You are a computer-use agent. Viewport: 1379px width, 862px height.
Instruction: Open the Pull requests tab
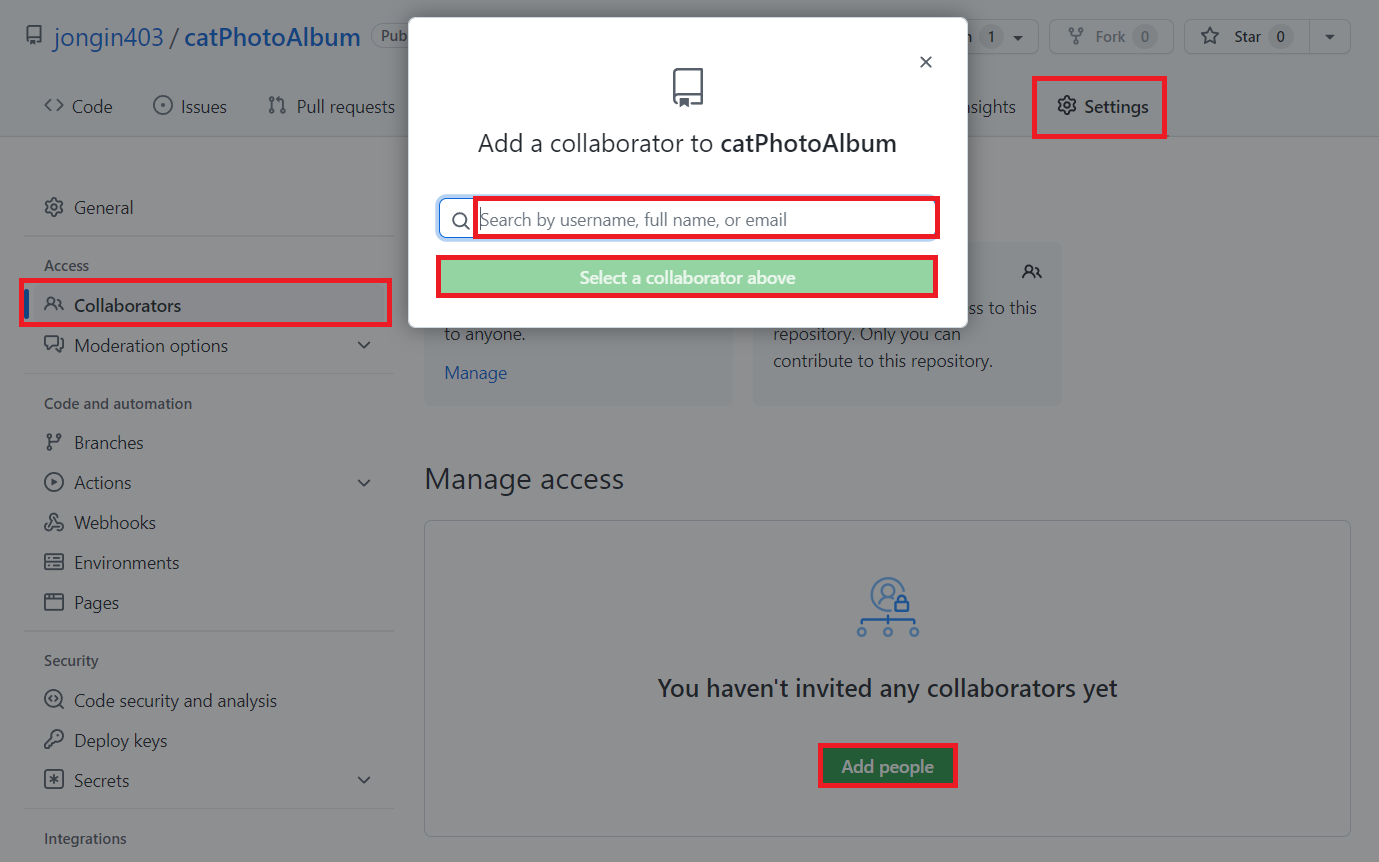[331, 106]
